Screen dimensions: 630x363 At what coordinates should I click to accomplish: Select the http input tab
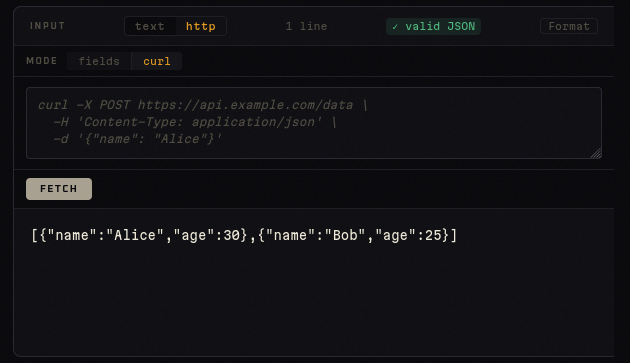pyautogui.click(x=200, y=26)
